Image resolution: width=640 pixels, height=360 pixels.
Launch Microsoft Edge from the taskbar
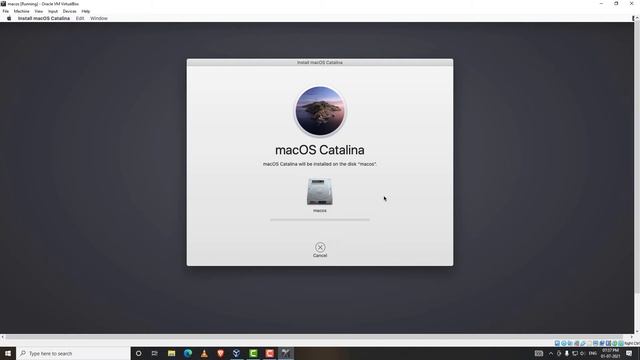(188, 353)
